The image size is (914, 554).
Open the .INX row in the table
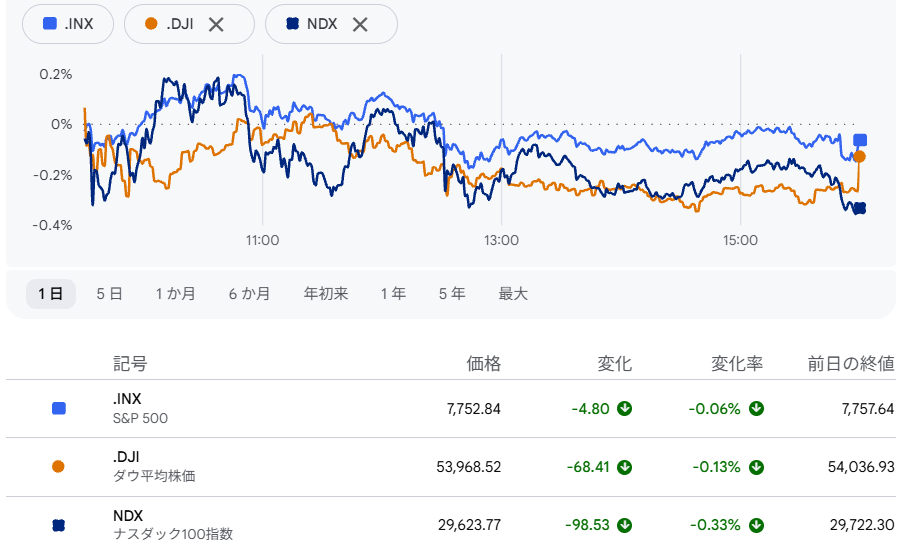[451, 409]
